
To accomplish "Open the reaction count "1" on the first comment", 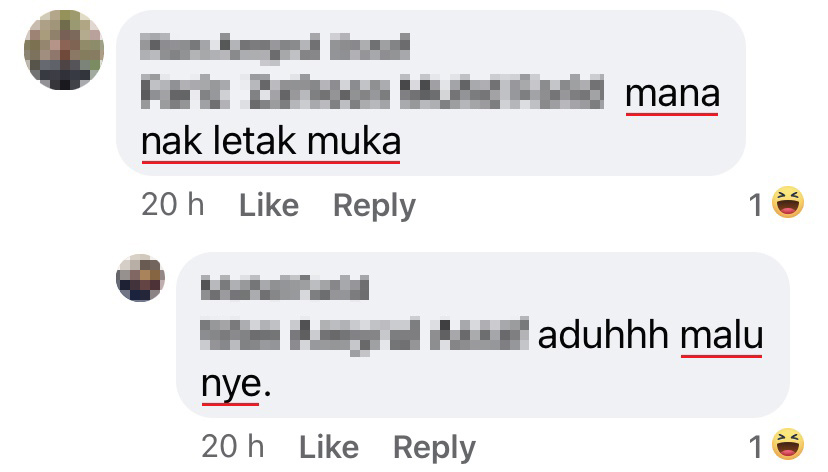I will [x=756, y=205].
